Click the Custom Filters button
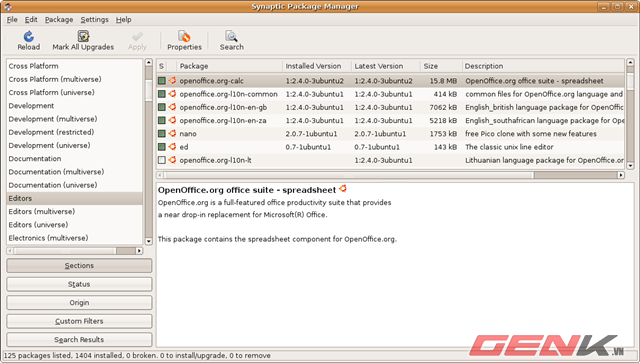 pyautogui.click(x=79, y=321)
